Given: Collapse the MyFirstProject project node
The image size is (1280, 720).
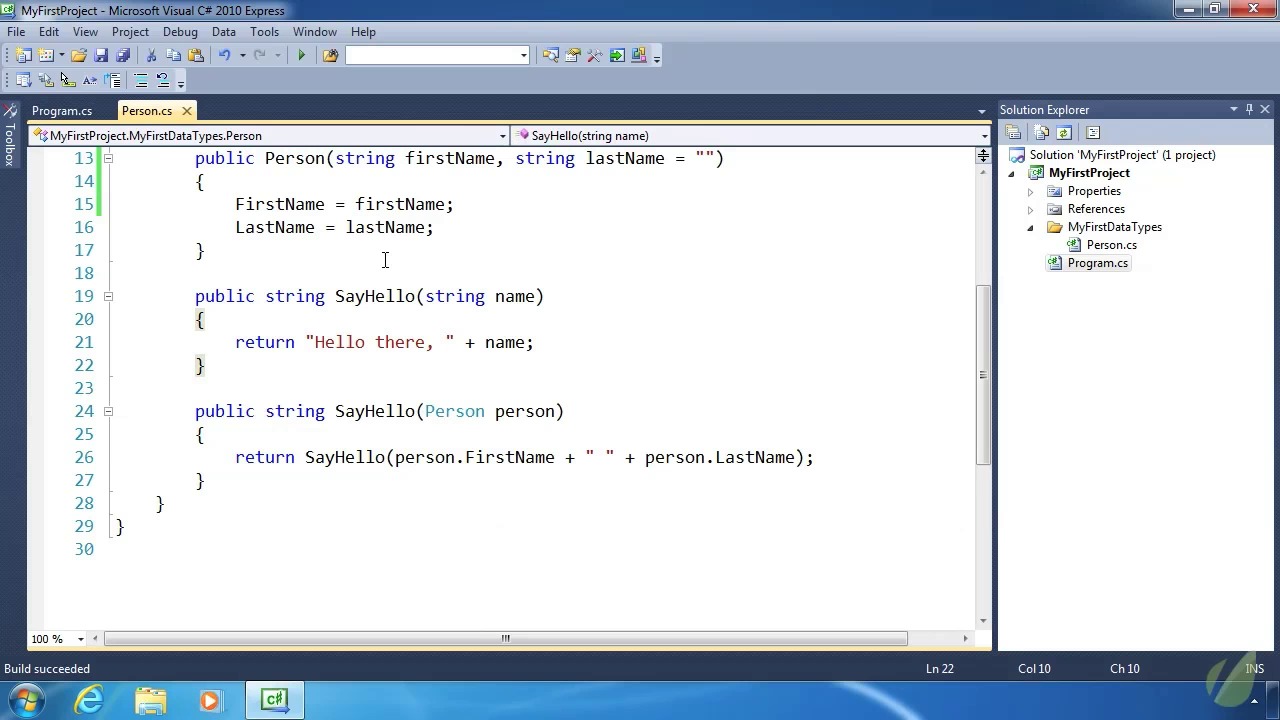Looking at the screenshot, I should pos(1011,174).
